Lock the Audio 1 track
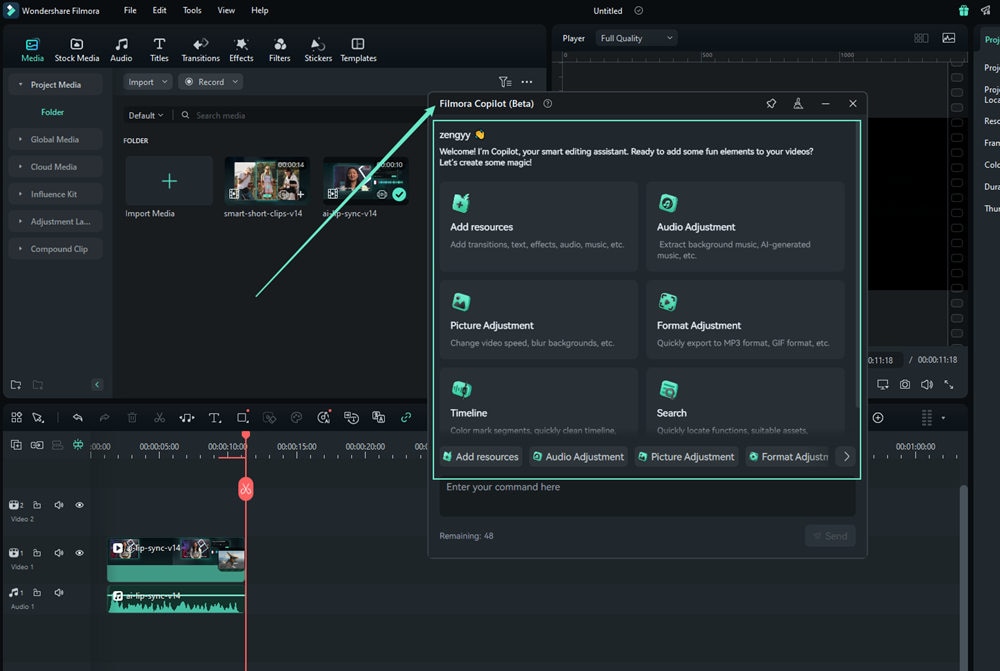Image resolution: width=1000 pixels, height=671 pixels. tap(37, 593)
